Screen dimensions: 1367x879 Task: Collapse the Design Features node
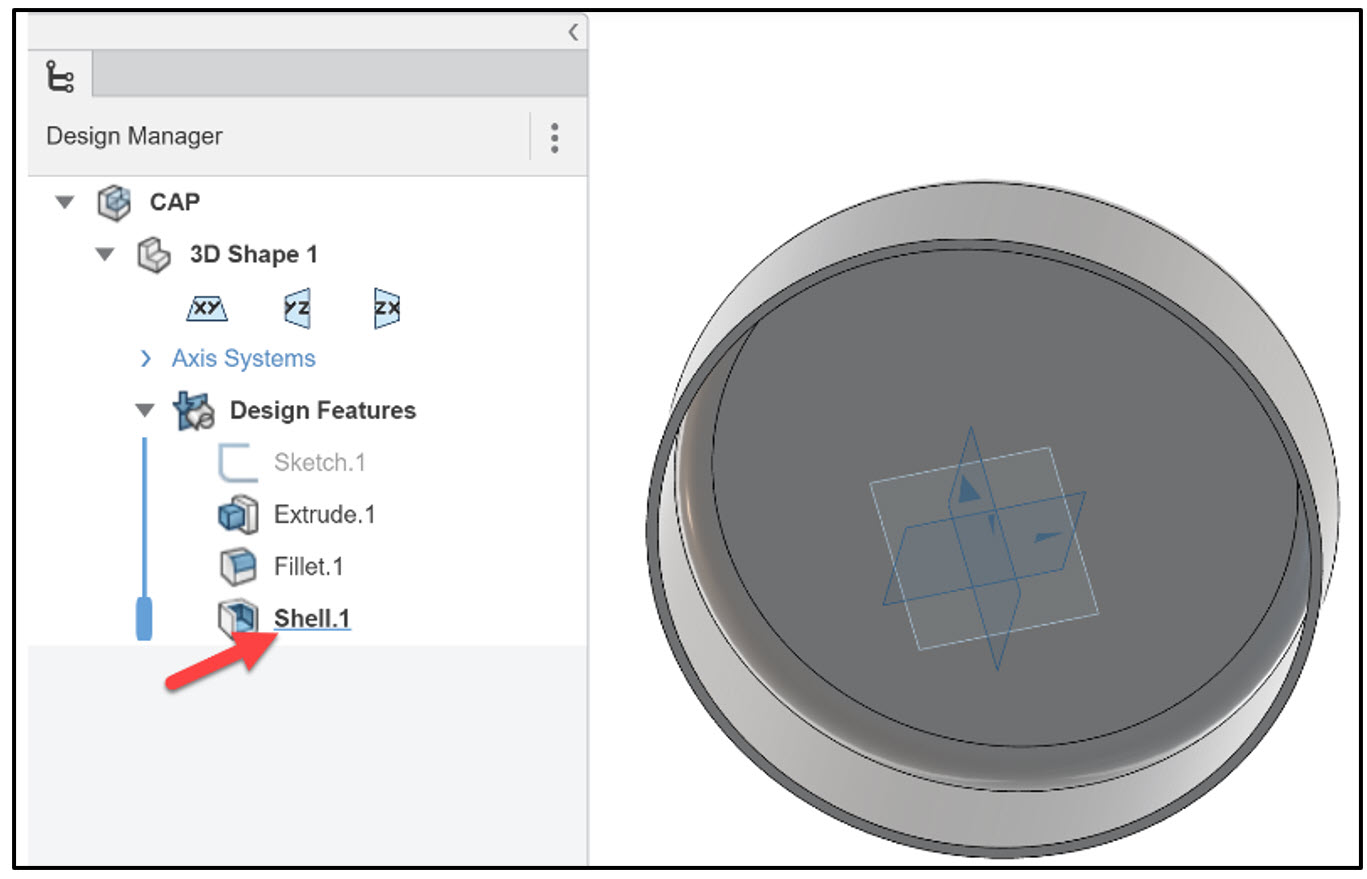point(145,410)
